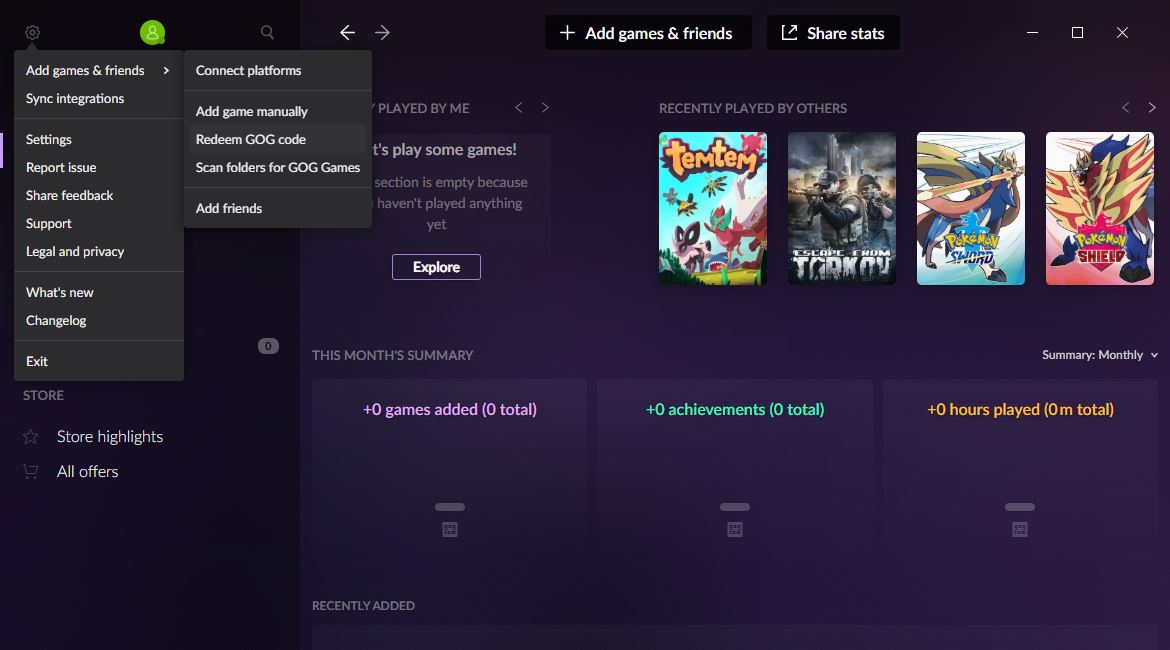Screen dimensions: 1170x650
Task: Open Support from the menu
Action: [x=98, y=223]
